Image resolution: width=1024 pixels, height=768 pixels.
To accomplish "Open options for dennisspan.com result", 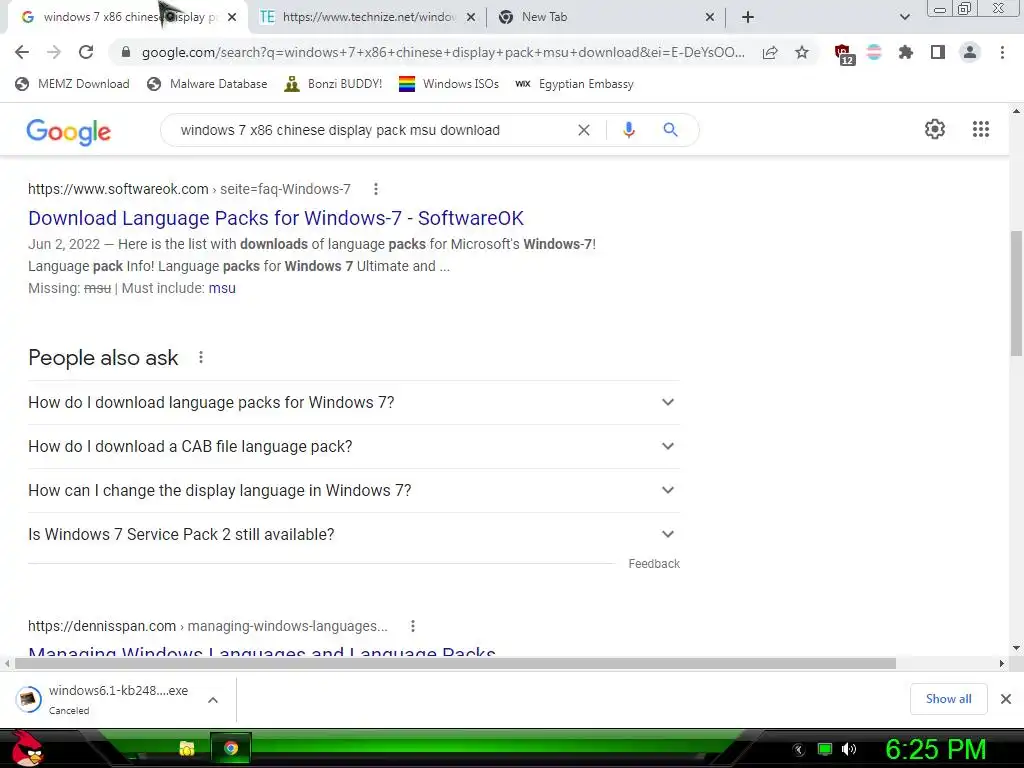I will click(x=413, y=626).
